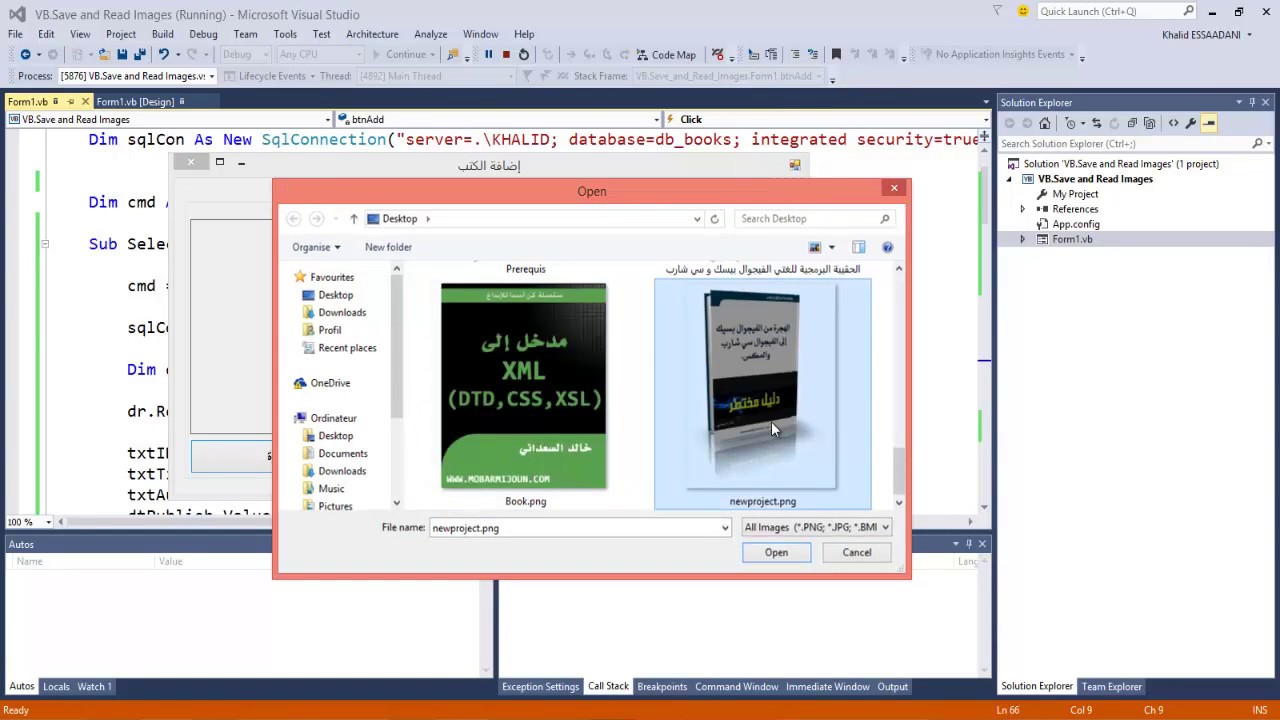Open the Click event dropdown
The height and width of the screenshot is (720, 1280).
985,120
